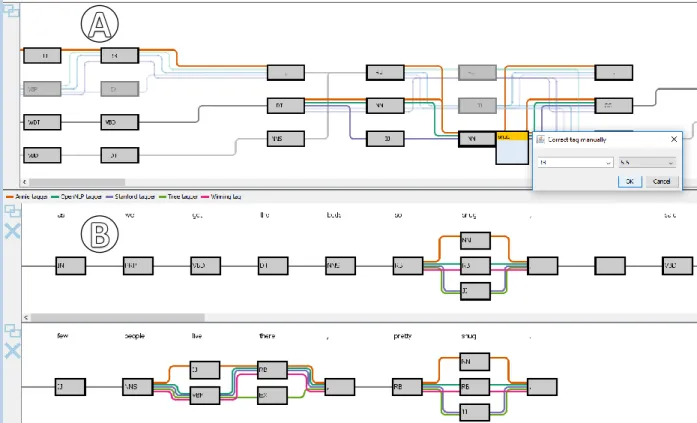Click the Tree tagger legend entry

[x=178, y=196]
